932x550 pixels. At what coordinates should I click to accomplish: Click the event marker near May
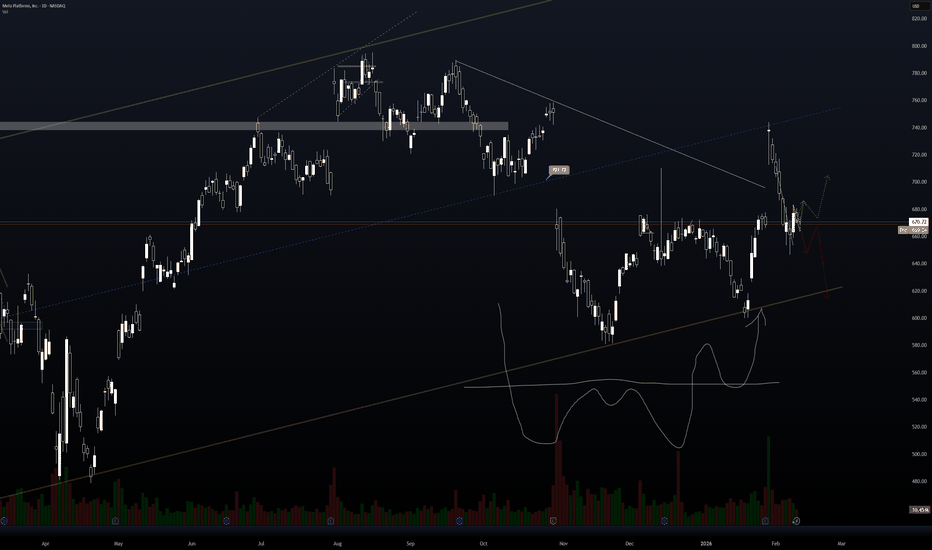click(x=115, y=521)
